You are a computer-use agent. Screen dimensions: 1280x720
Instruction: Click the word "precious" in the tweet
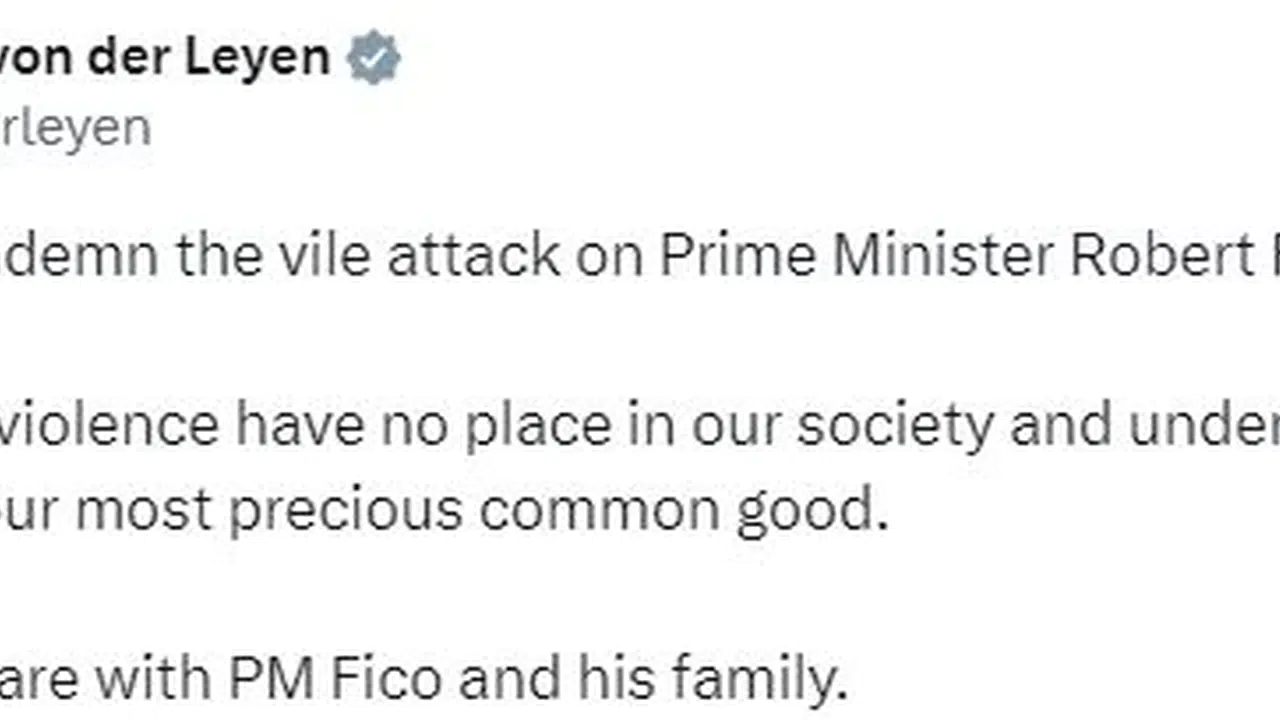click(x=346, y=510)
